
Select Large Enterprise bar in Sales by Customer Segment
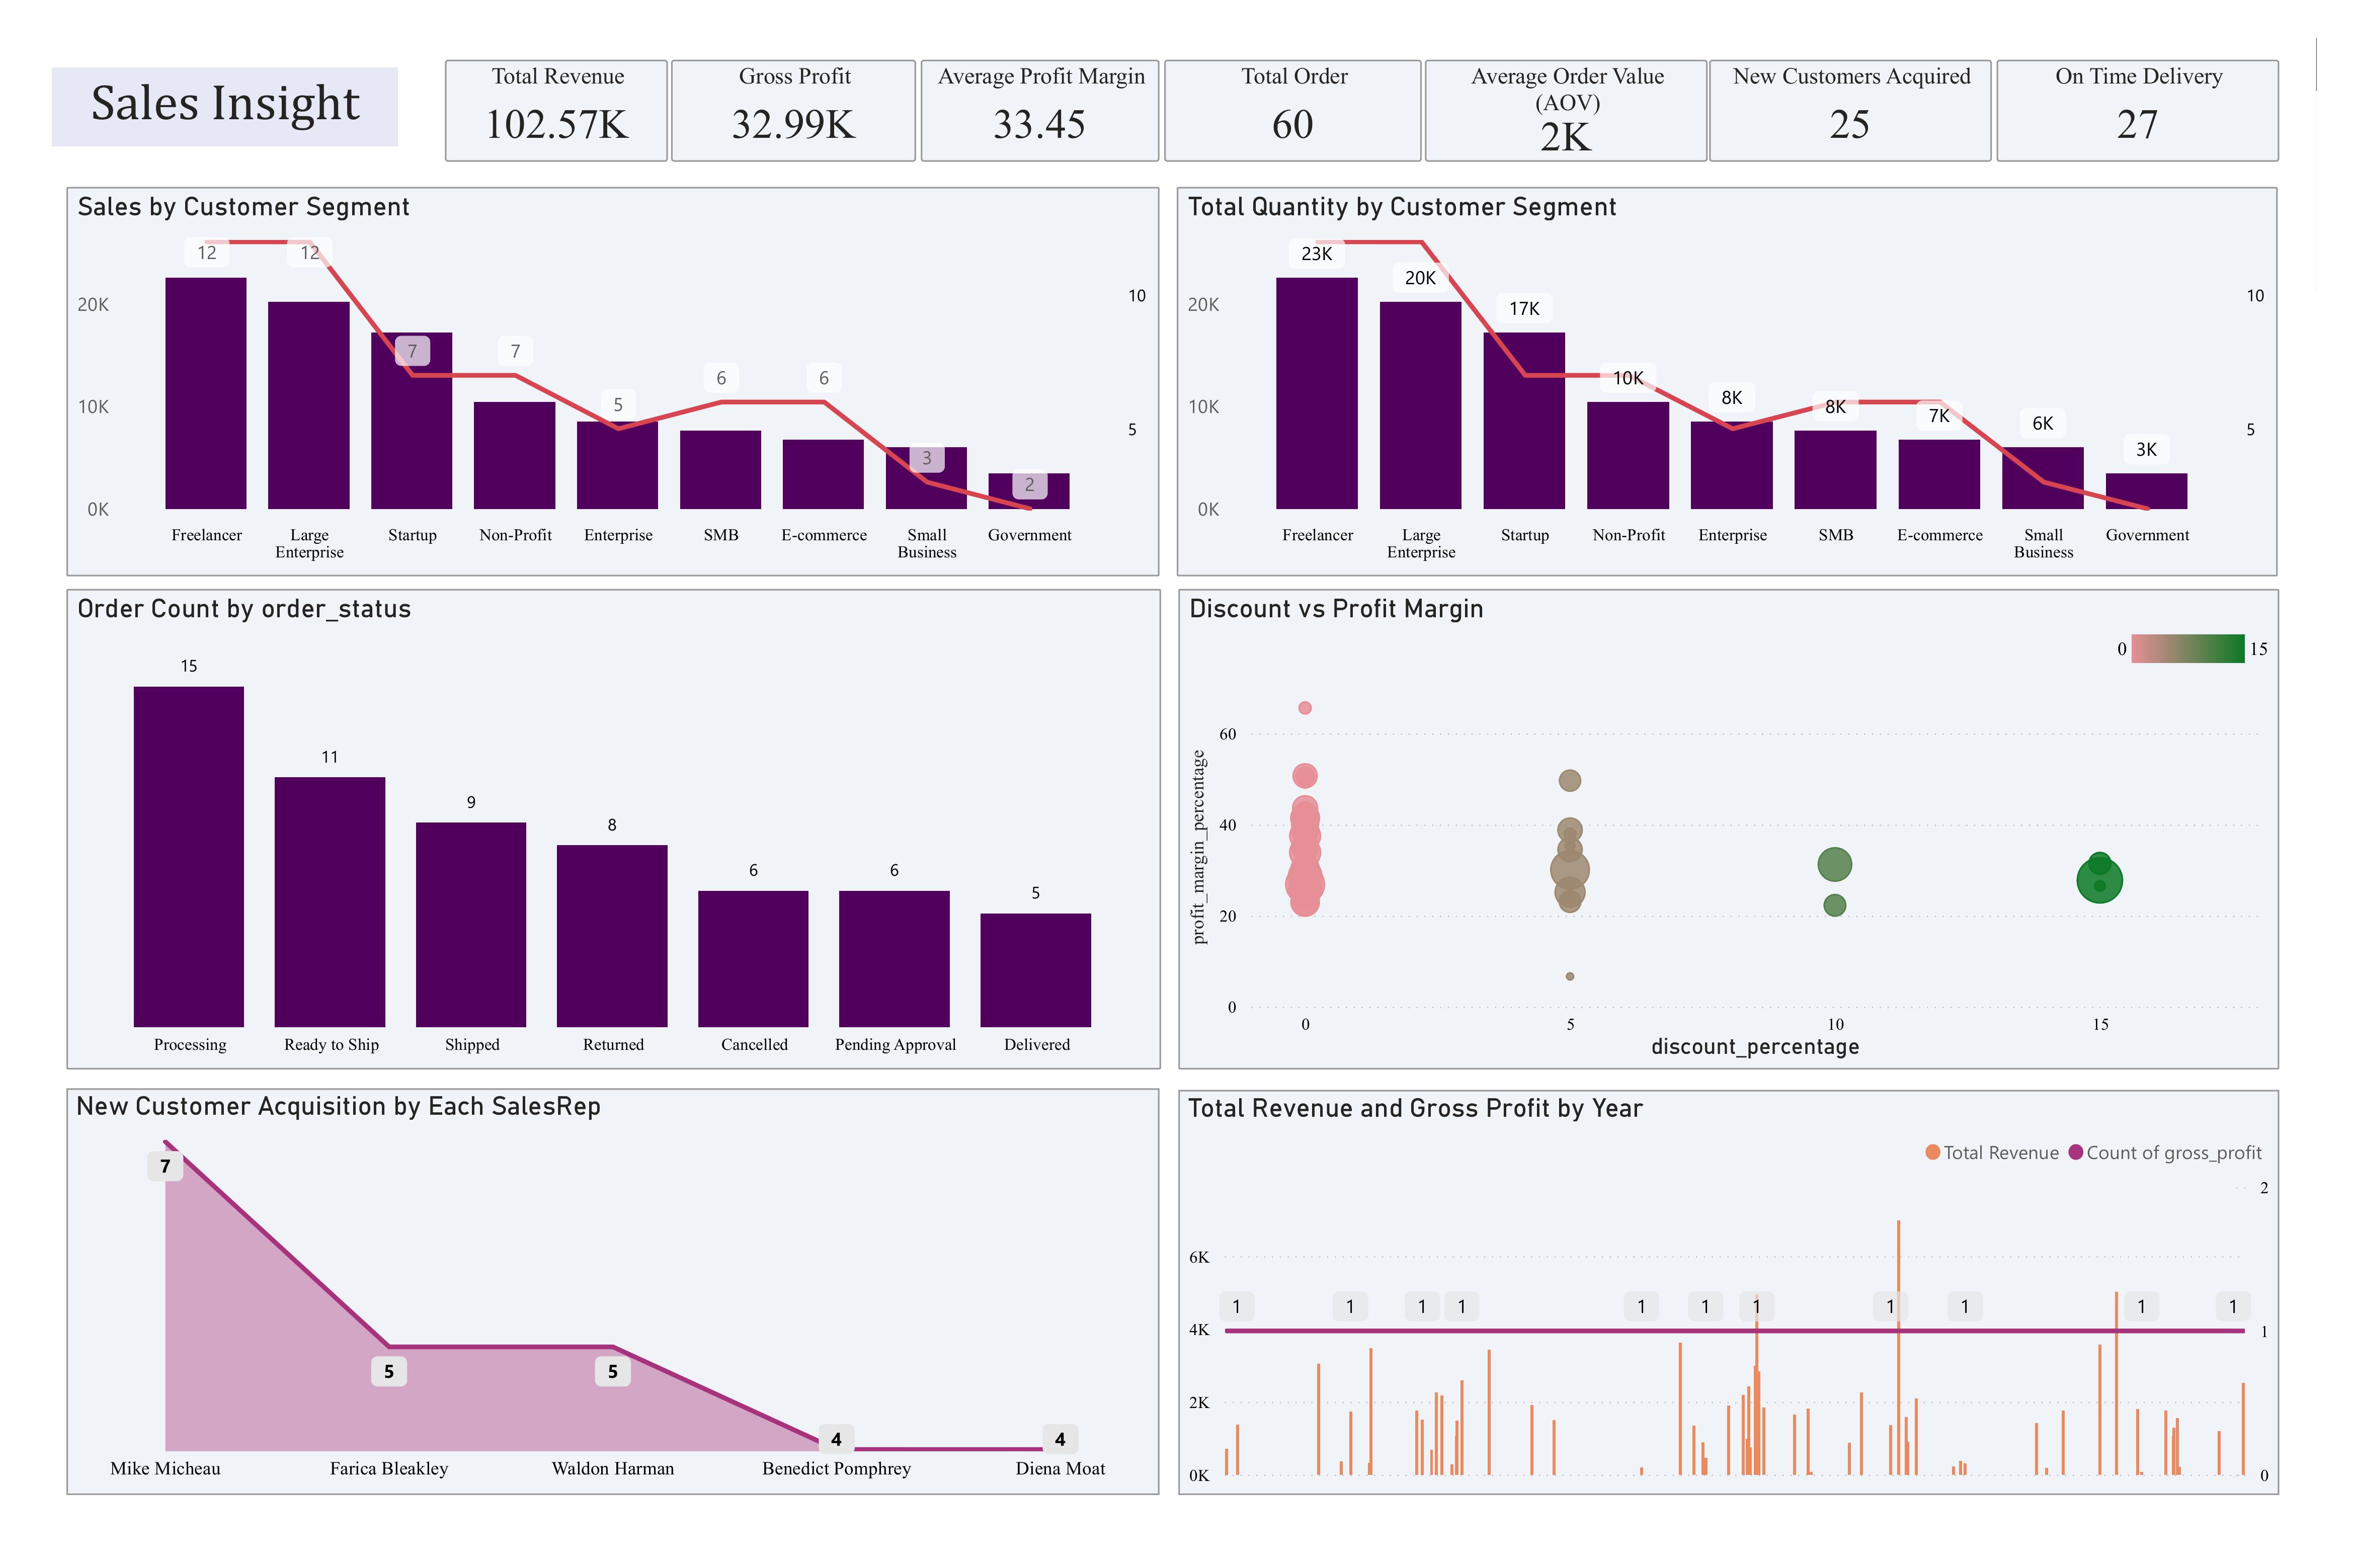click(309, 405)
